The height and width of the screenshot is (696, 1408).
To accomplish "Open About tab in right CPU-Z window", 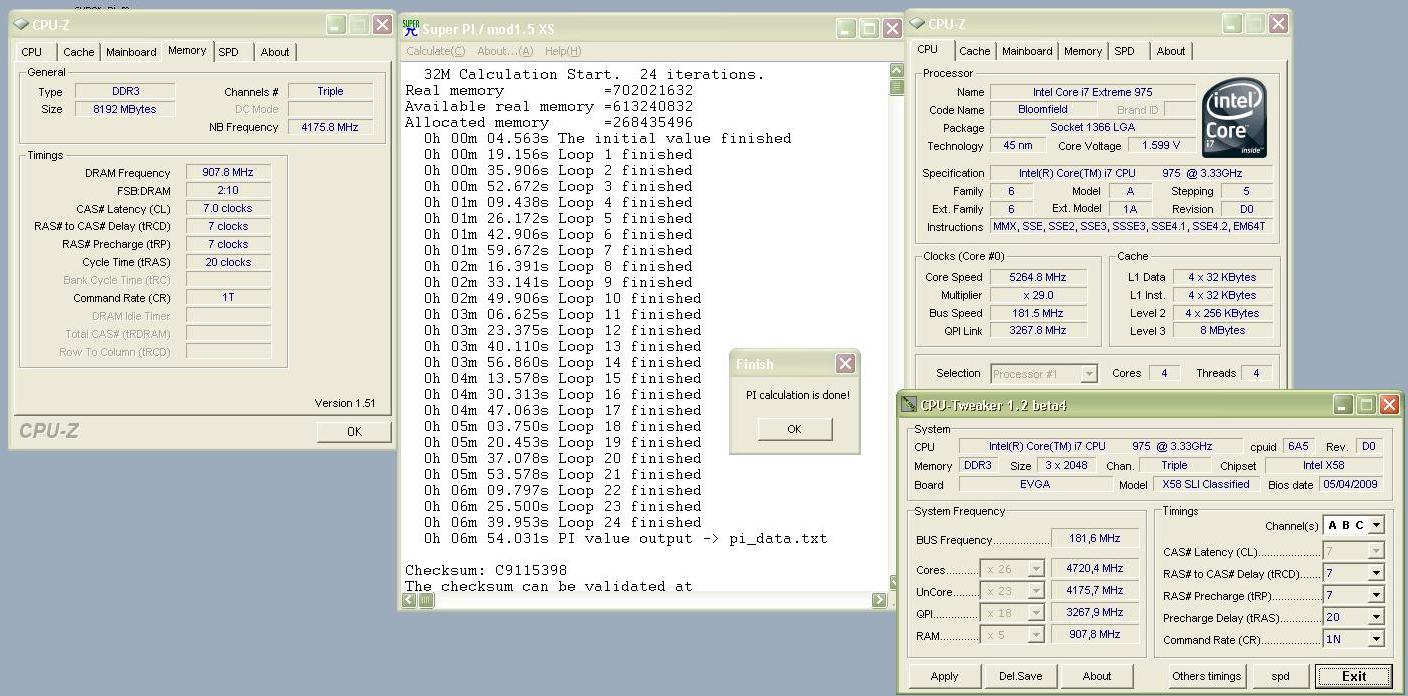I will 1171,51.
